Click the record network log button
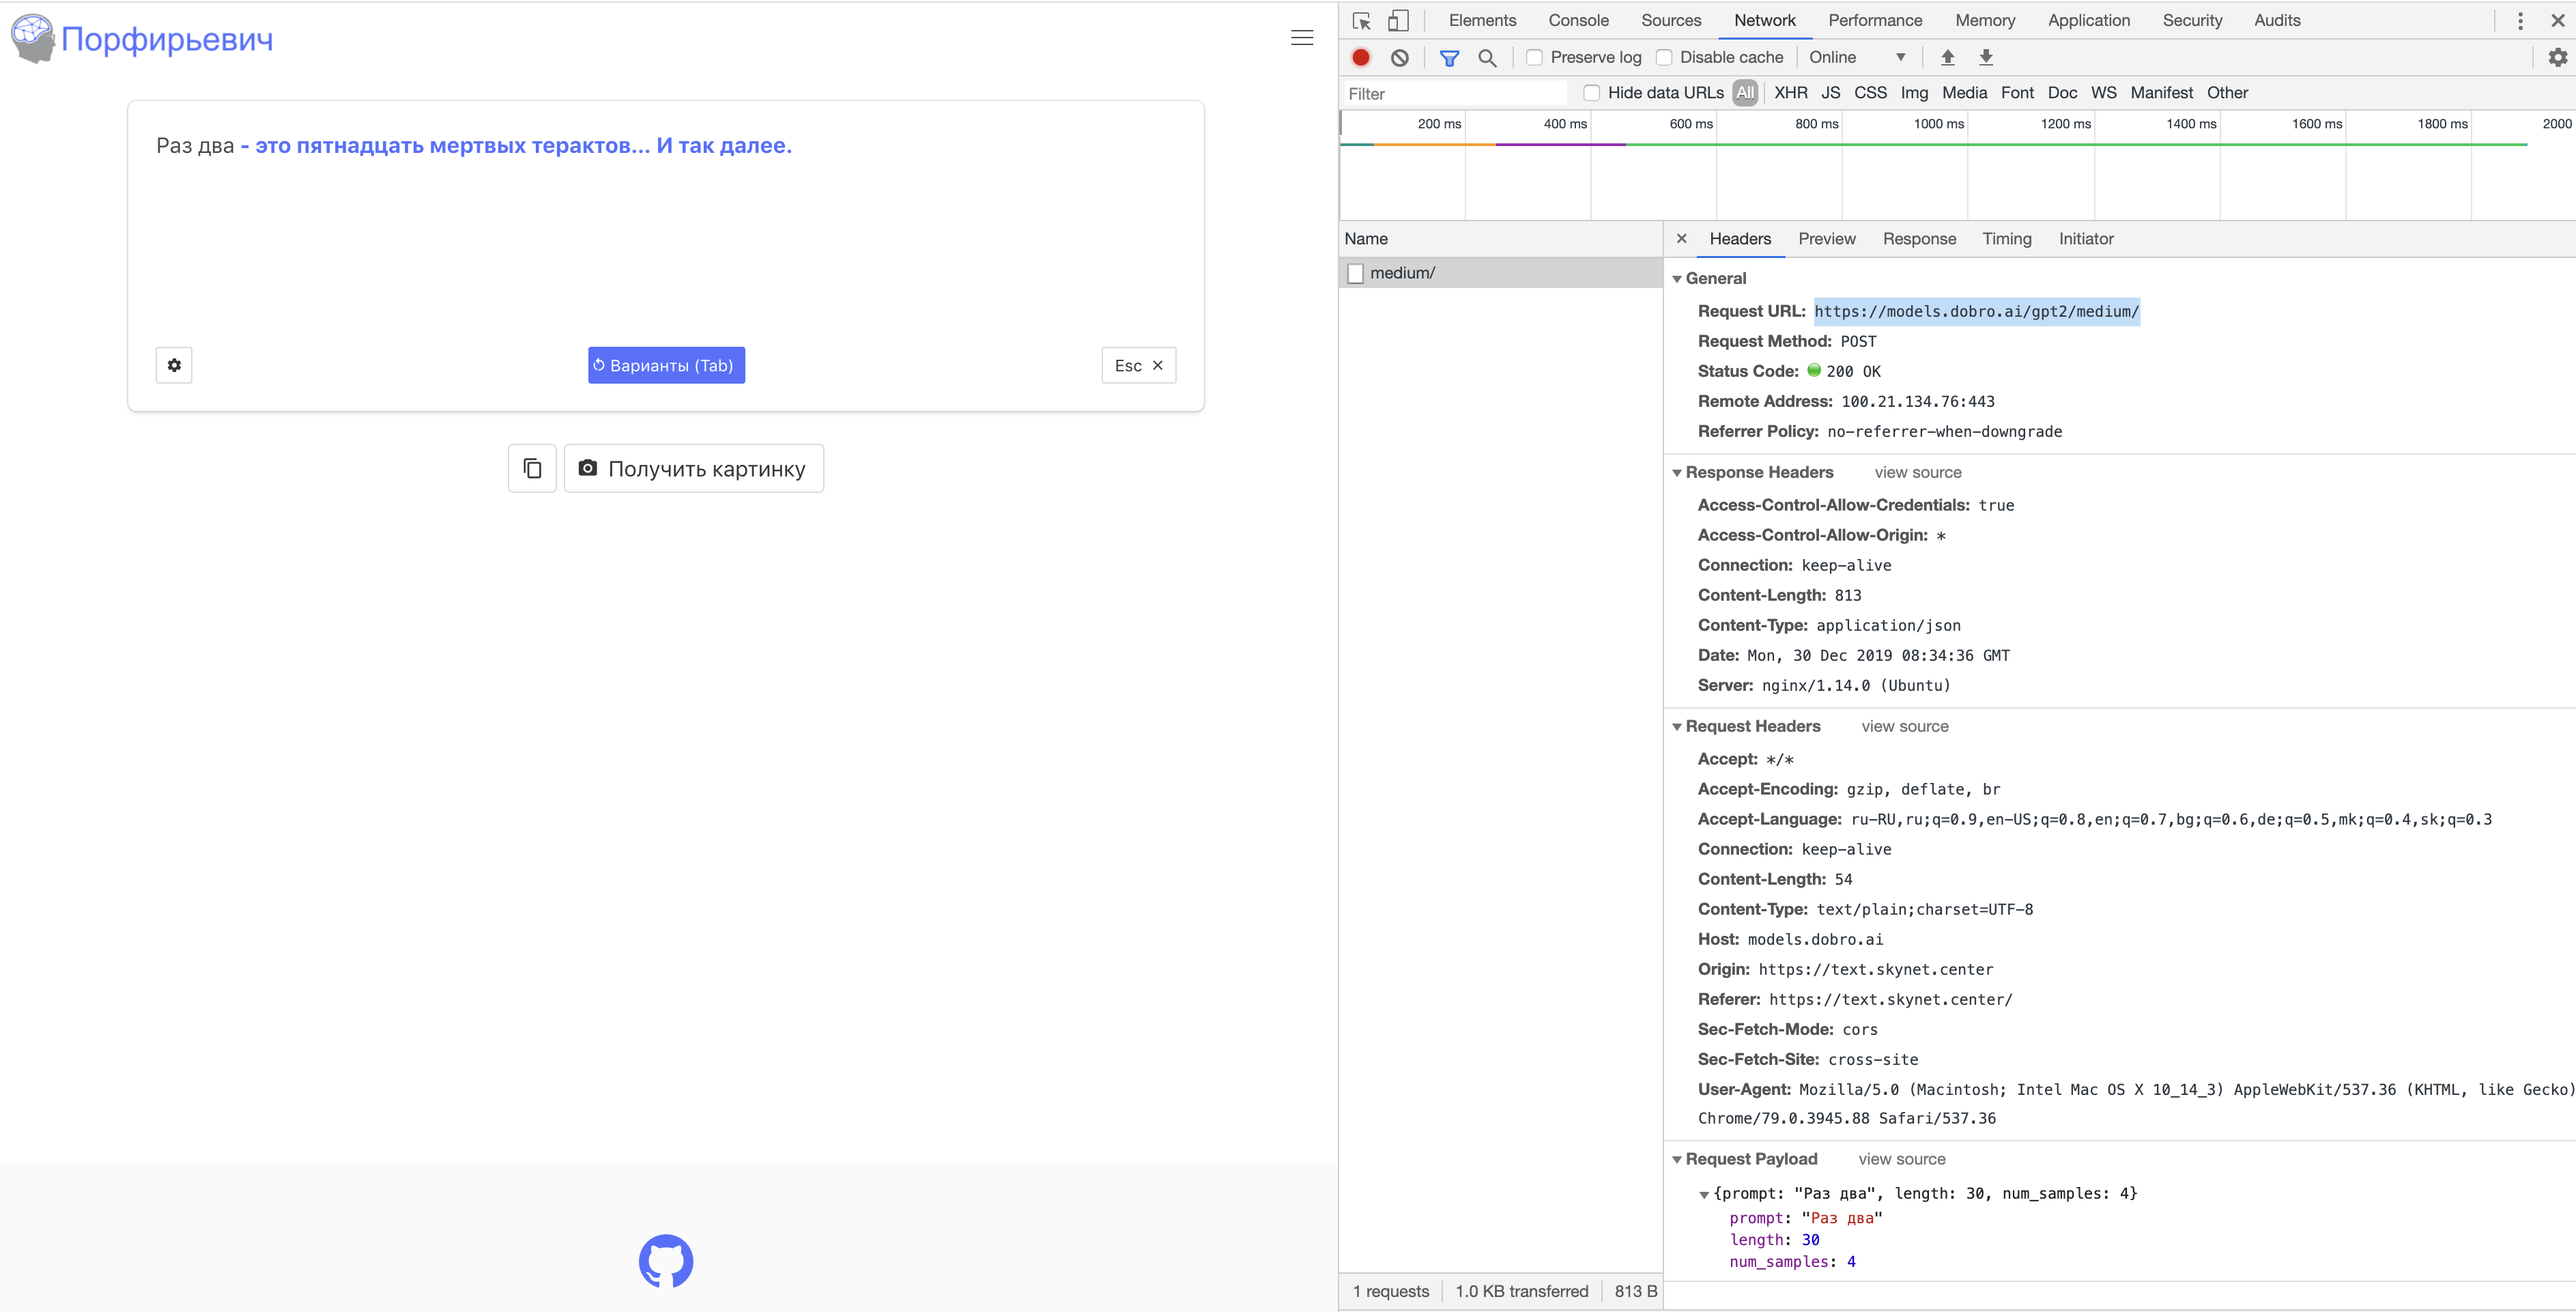 click(x=1361, y=58)
